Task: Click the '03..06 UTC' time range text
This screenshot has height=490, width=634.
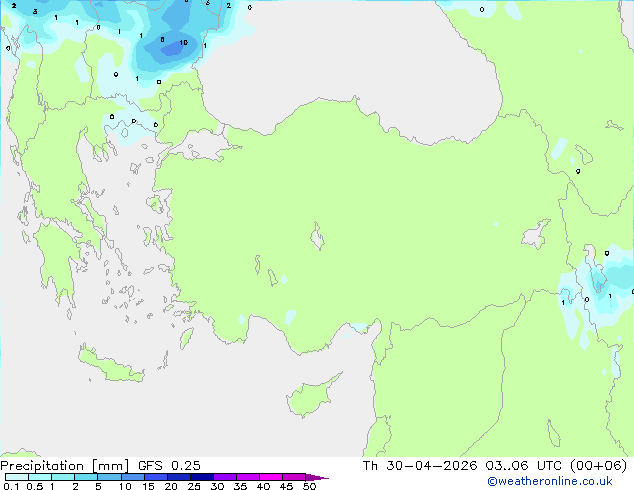Action: 524,466
